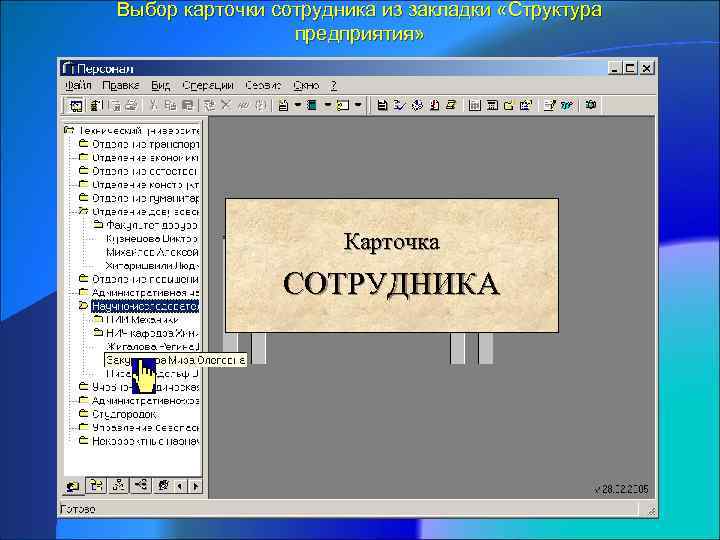The height and width of the screenshot is (540, 720).
Task: Click the leftmost pressed panel toggle toolbar icon
Action: (x=76, y=106)
